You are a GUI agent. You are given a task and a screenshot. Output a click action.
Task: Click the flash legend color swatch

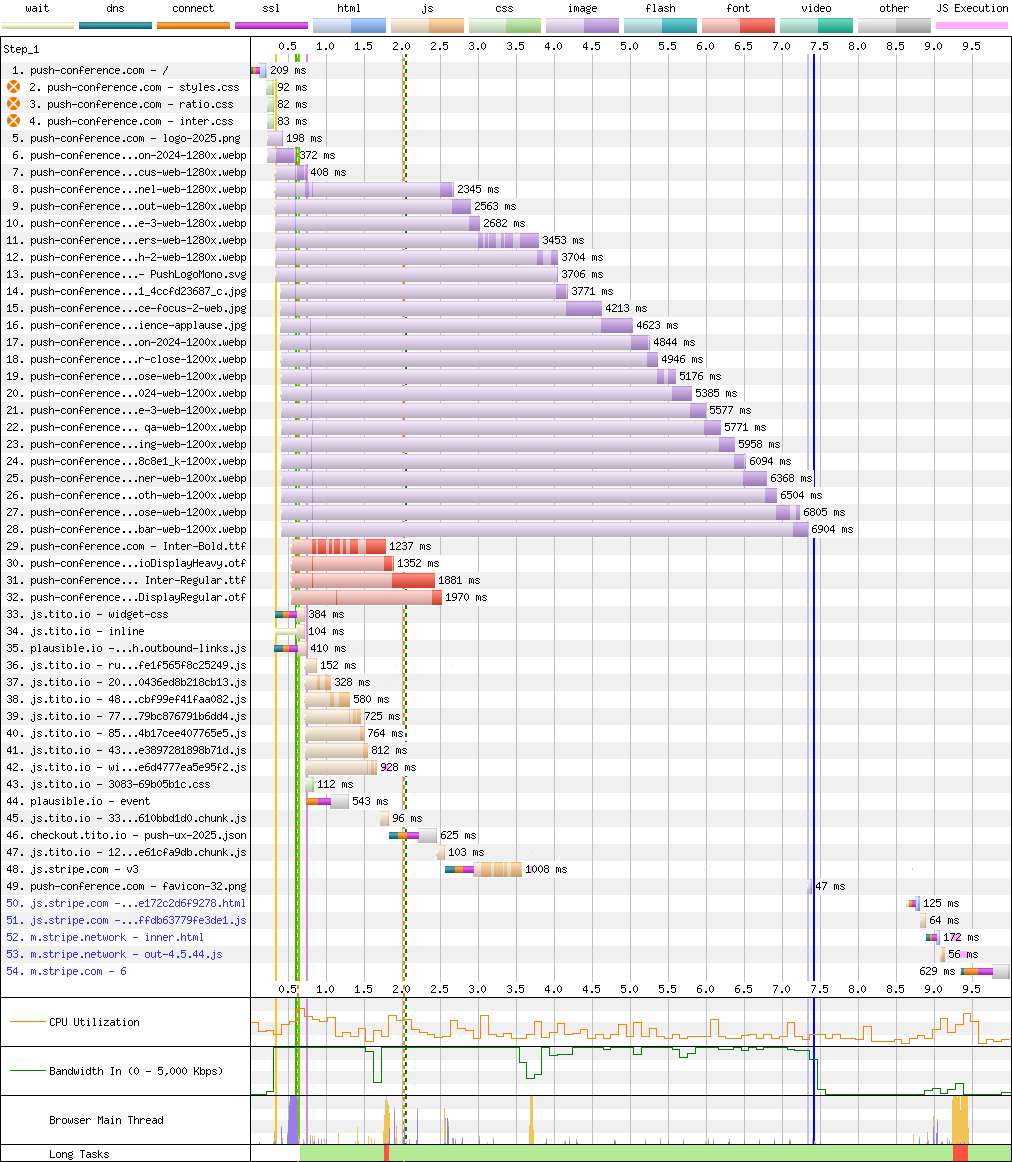tap(660, 26)
